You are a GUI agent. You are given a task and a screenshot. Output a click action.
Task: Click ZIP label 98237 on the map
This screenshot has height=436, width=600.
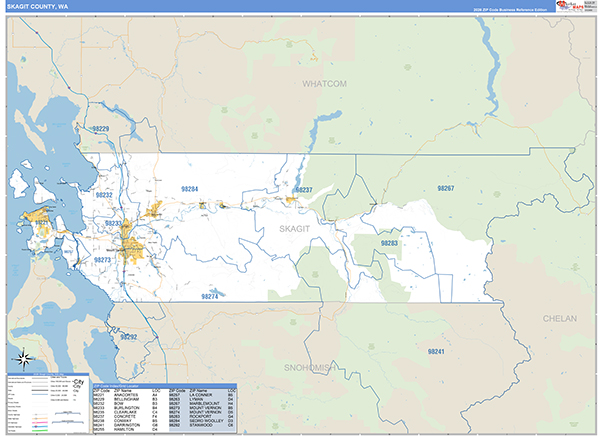304,190
